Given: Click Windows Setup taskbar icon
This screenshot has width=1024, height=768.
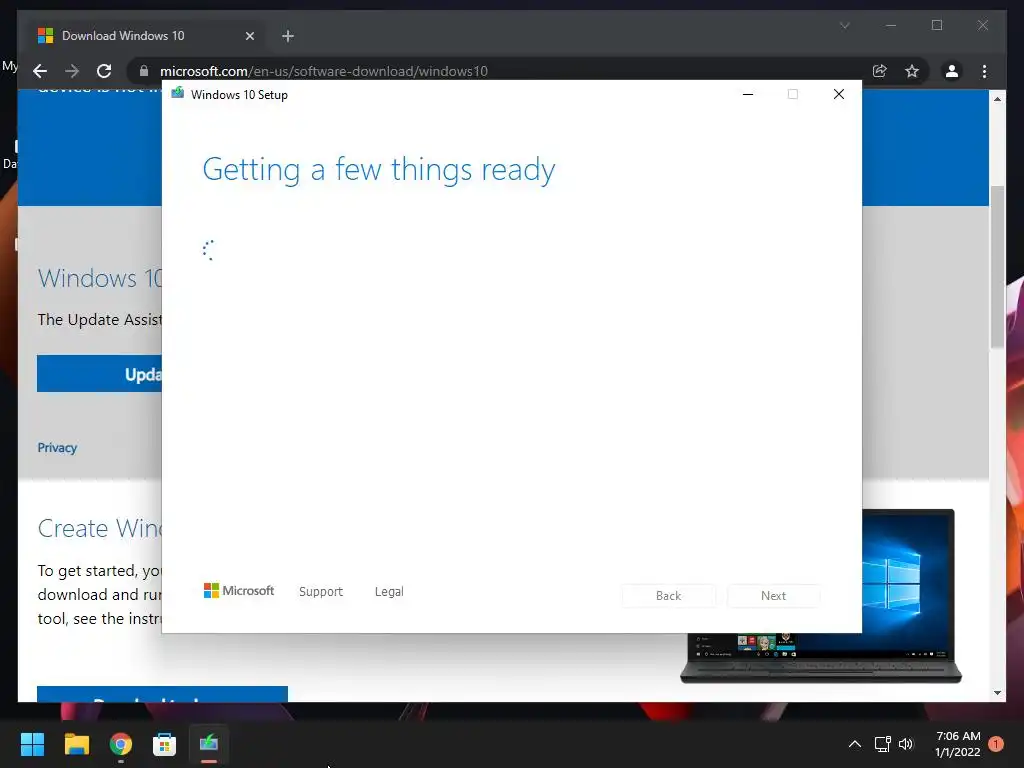Looking at the screenshot, I should coord(209,744).
